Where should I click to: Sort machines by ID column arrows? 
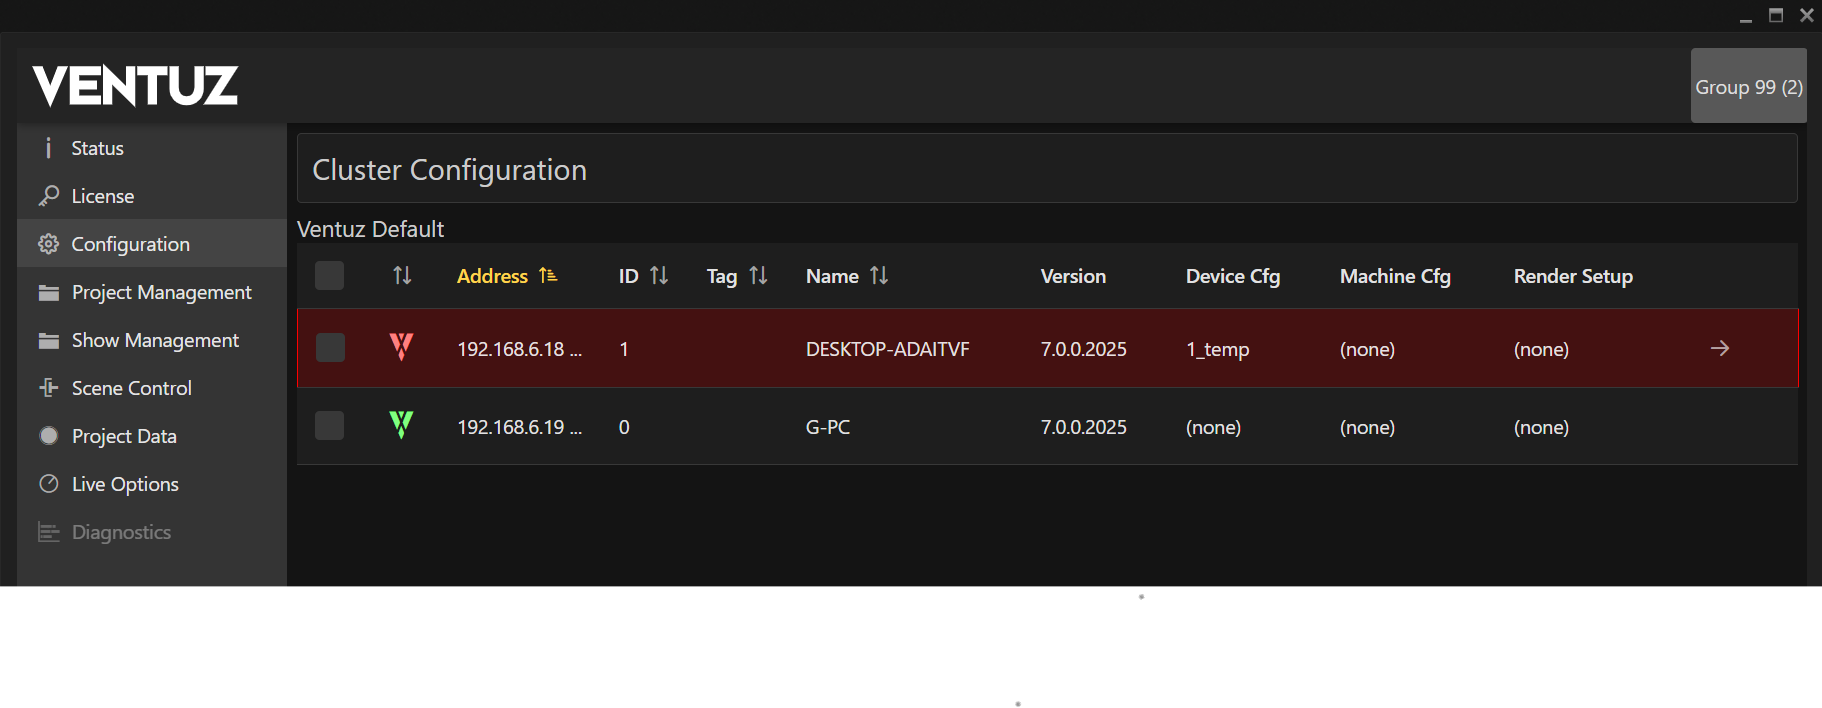click(x=659, y=276)
